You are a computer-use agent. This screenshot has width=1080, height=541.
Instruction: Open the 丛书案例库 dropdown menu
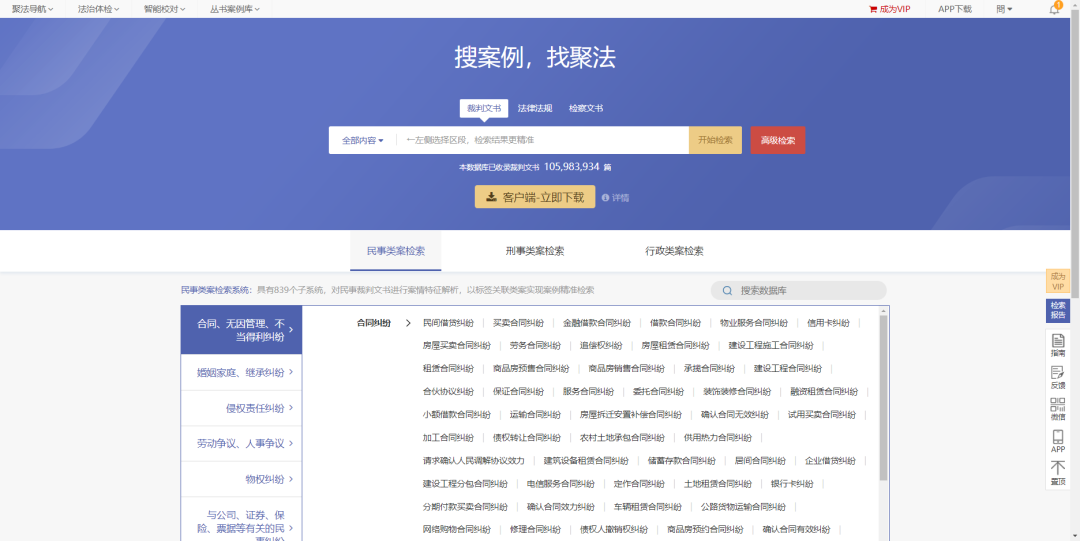pos(235,9)
